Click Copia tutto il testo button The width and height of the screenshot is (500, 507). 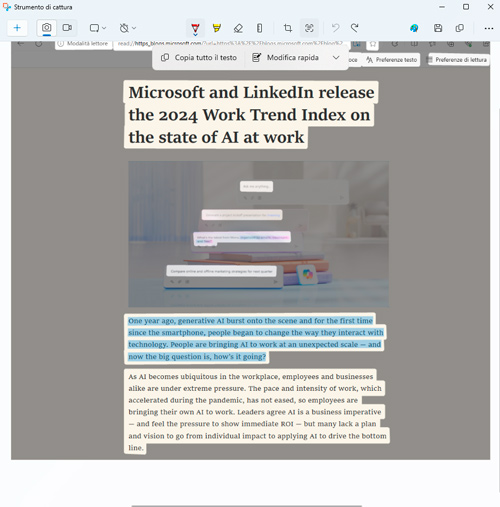click(199, 58)
